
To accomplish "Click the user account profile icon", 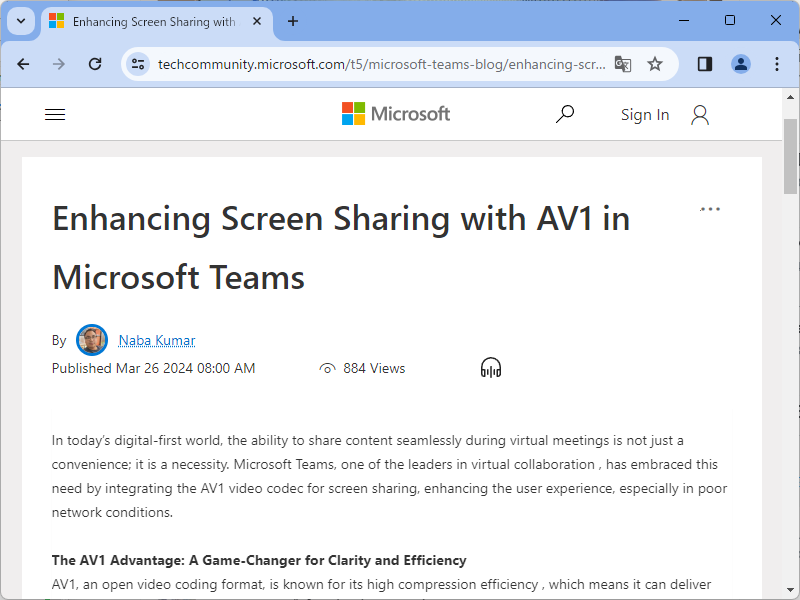I will click(x=700, y=115).
